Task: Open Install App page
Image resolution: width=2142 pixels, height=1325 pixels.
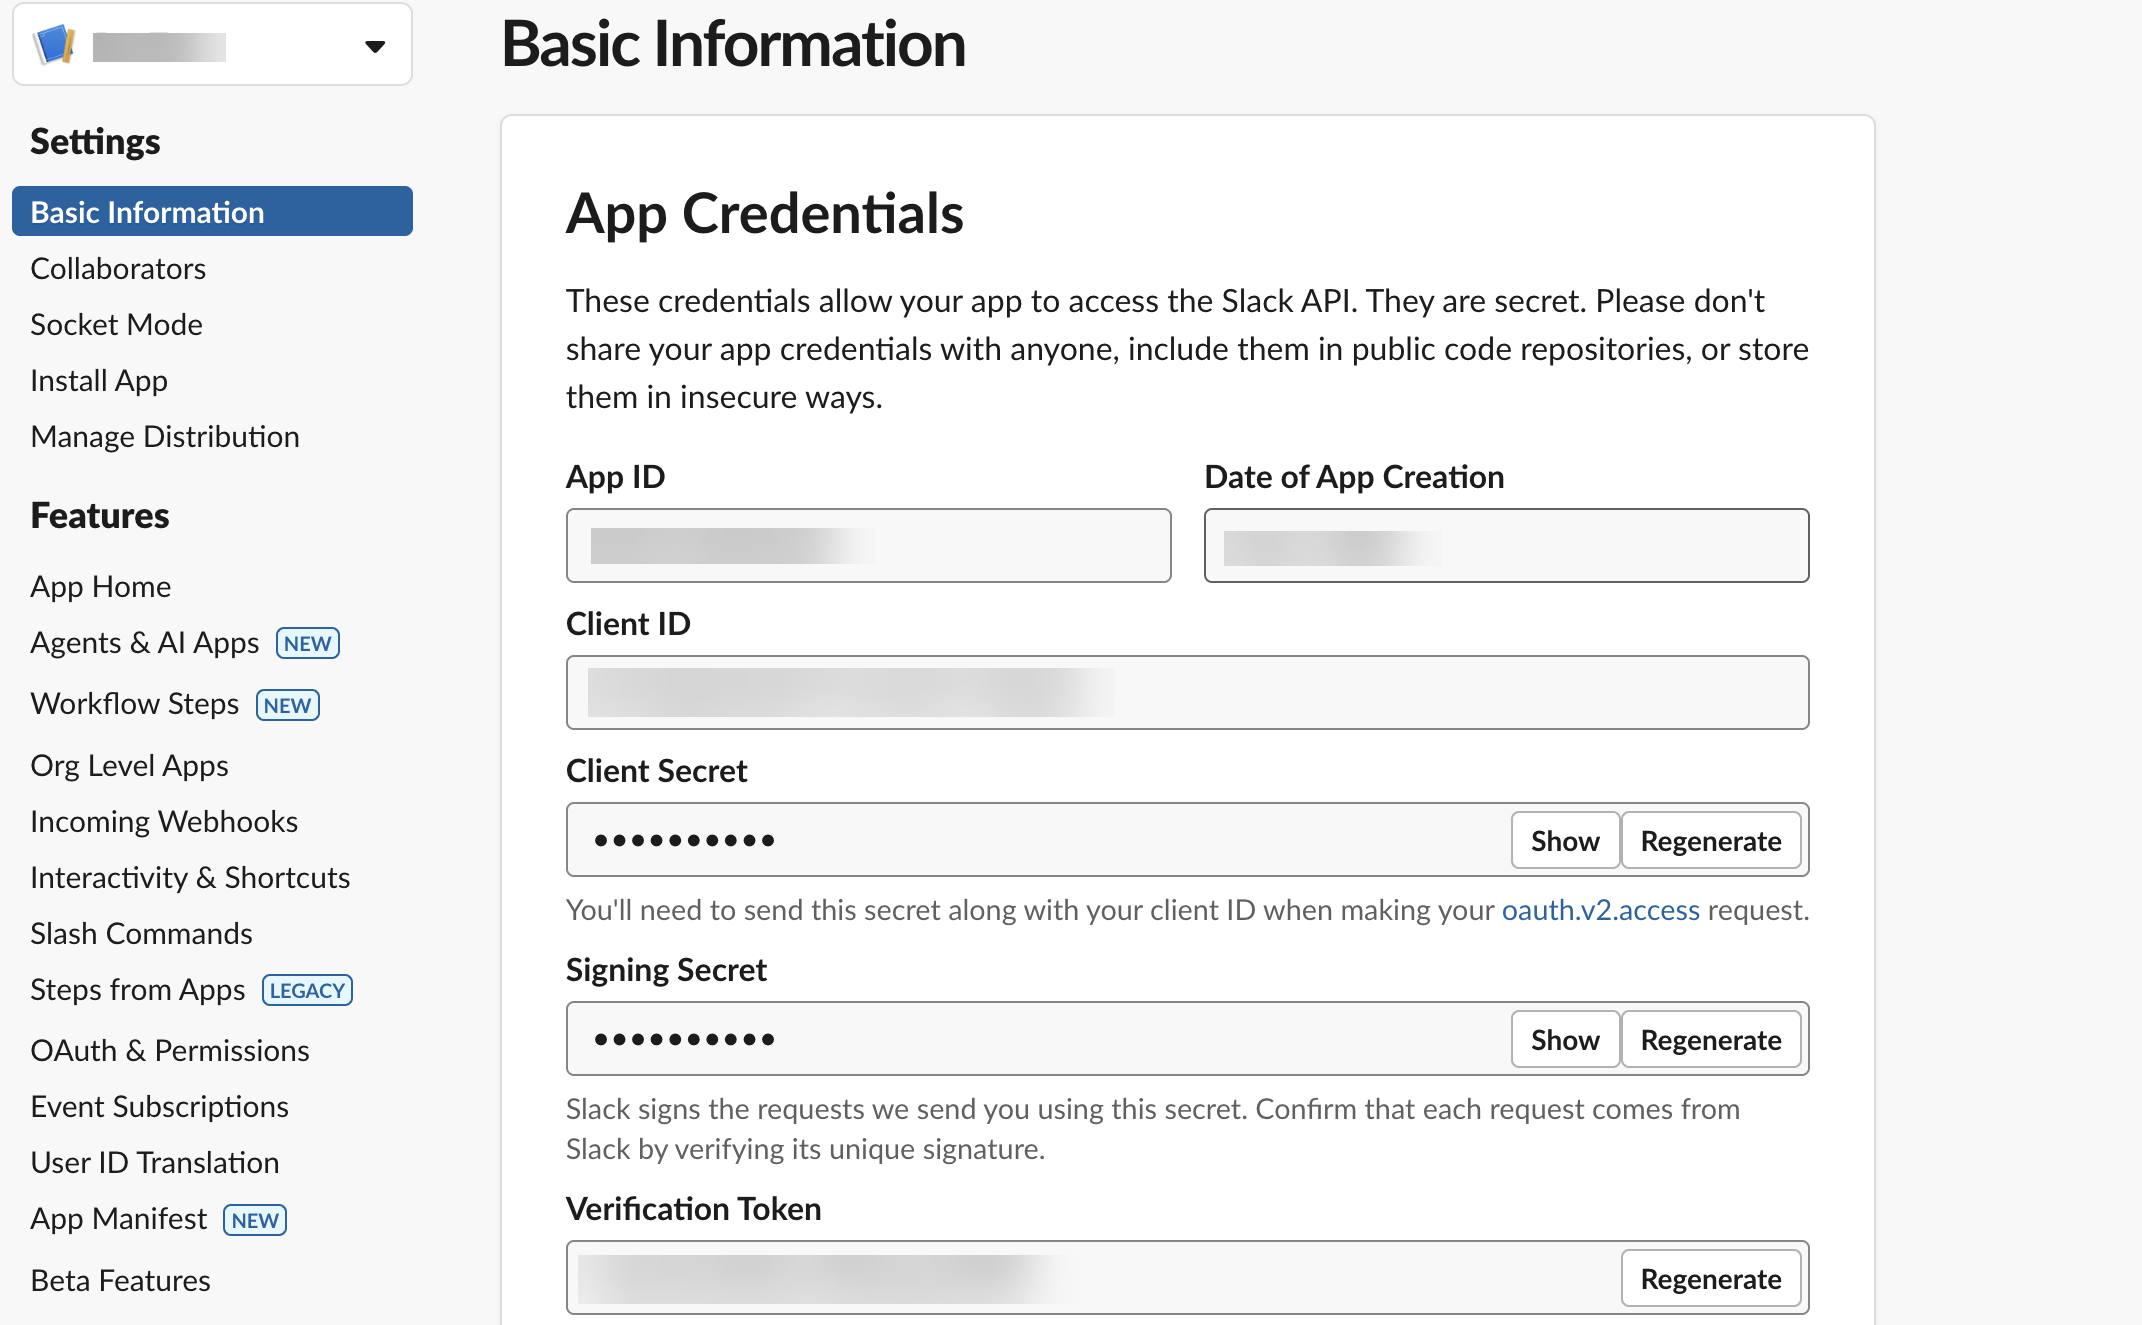Action: click(99, 380)
